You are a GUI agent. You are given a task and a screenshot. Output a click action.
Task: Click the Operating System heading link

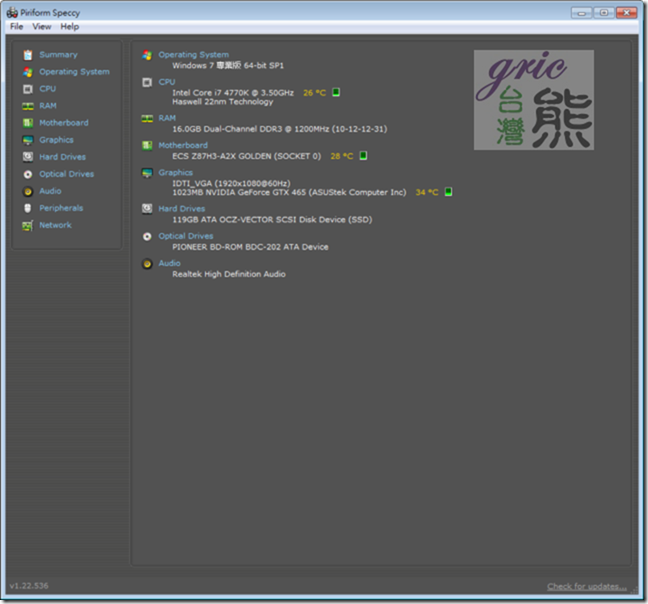point(193,55)
